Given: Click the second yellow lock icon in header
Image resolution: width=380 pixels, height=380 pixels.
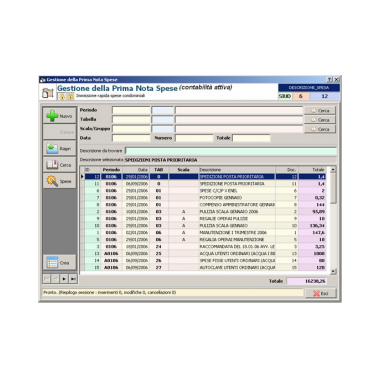Looking at the screenshot, I should pos(70,97).
